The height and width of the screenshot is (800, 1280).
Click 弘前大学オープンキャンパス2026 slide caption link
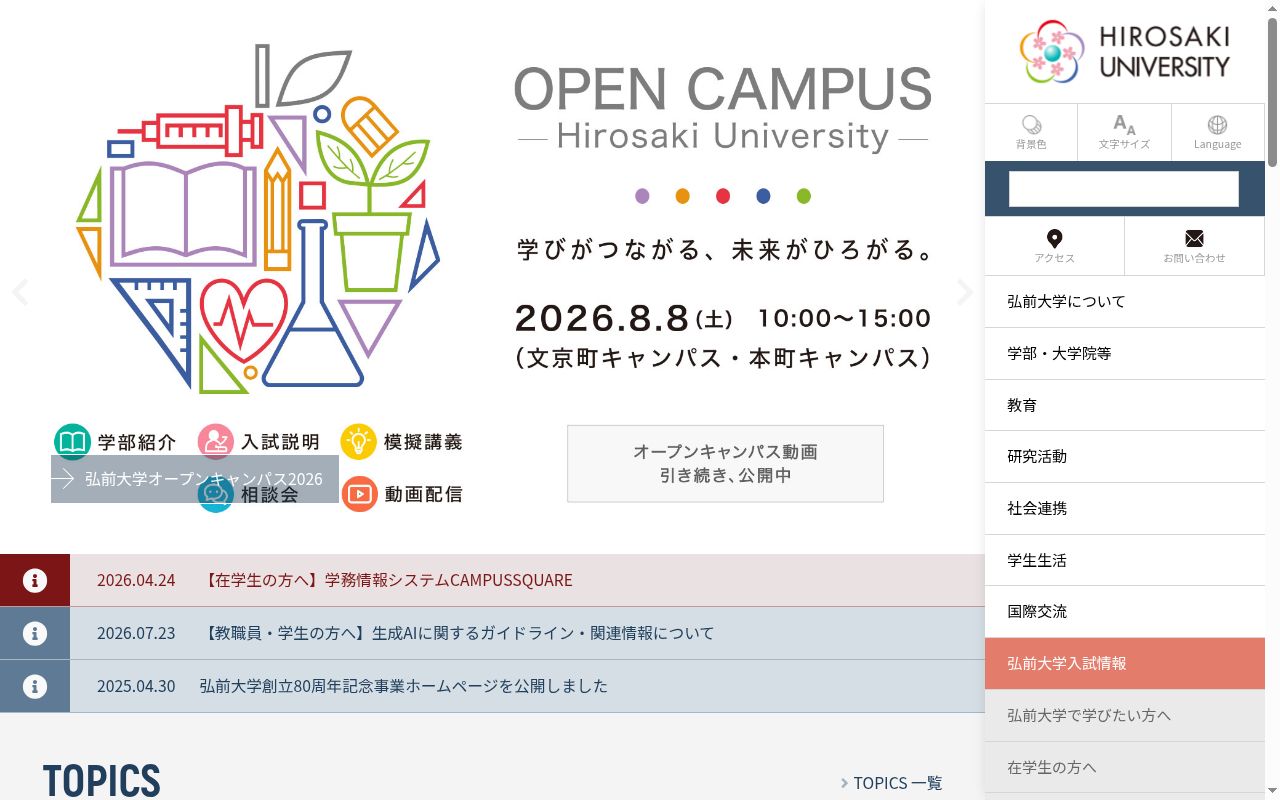coord(195,479)
